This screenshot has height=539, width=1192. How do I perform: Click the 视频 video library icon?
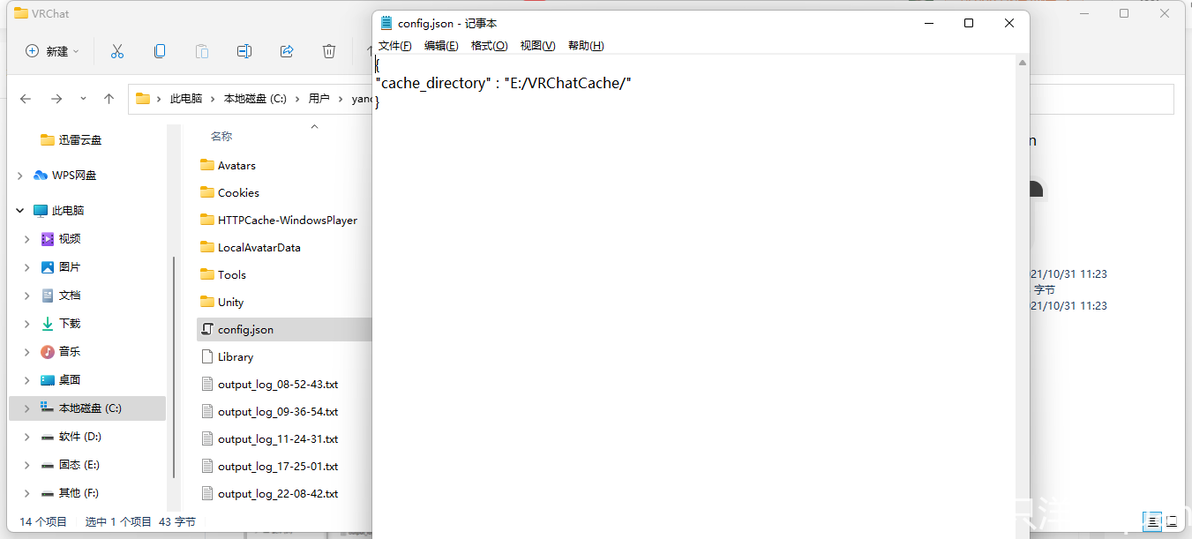48,239
